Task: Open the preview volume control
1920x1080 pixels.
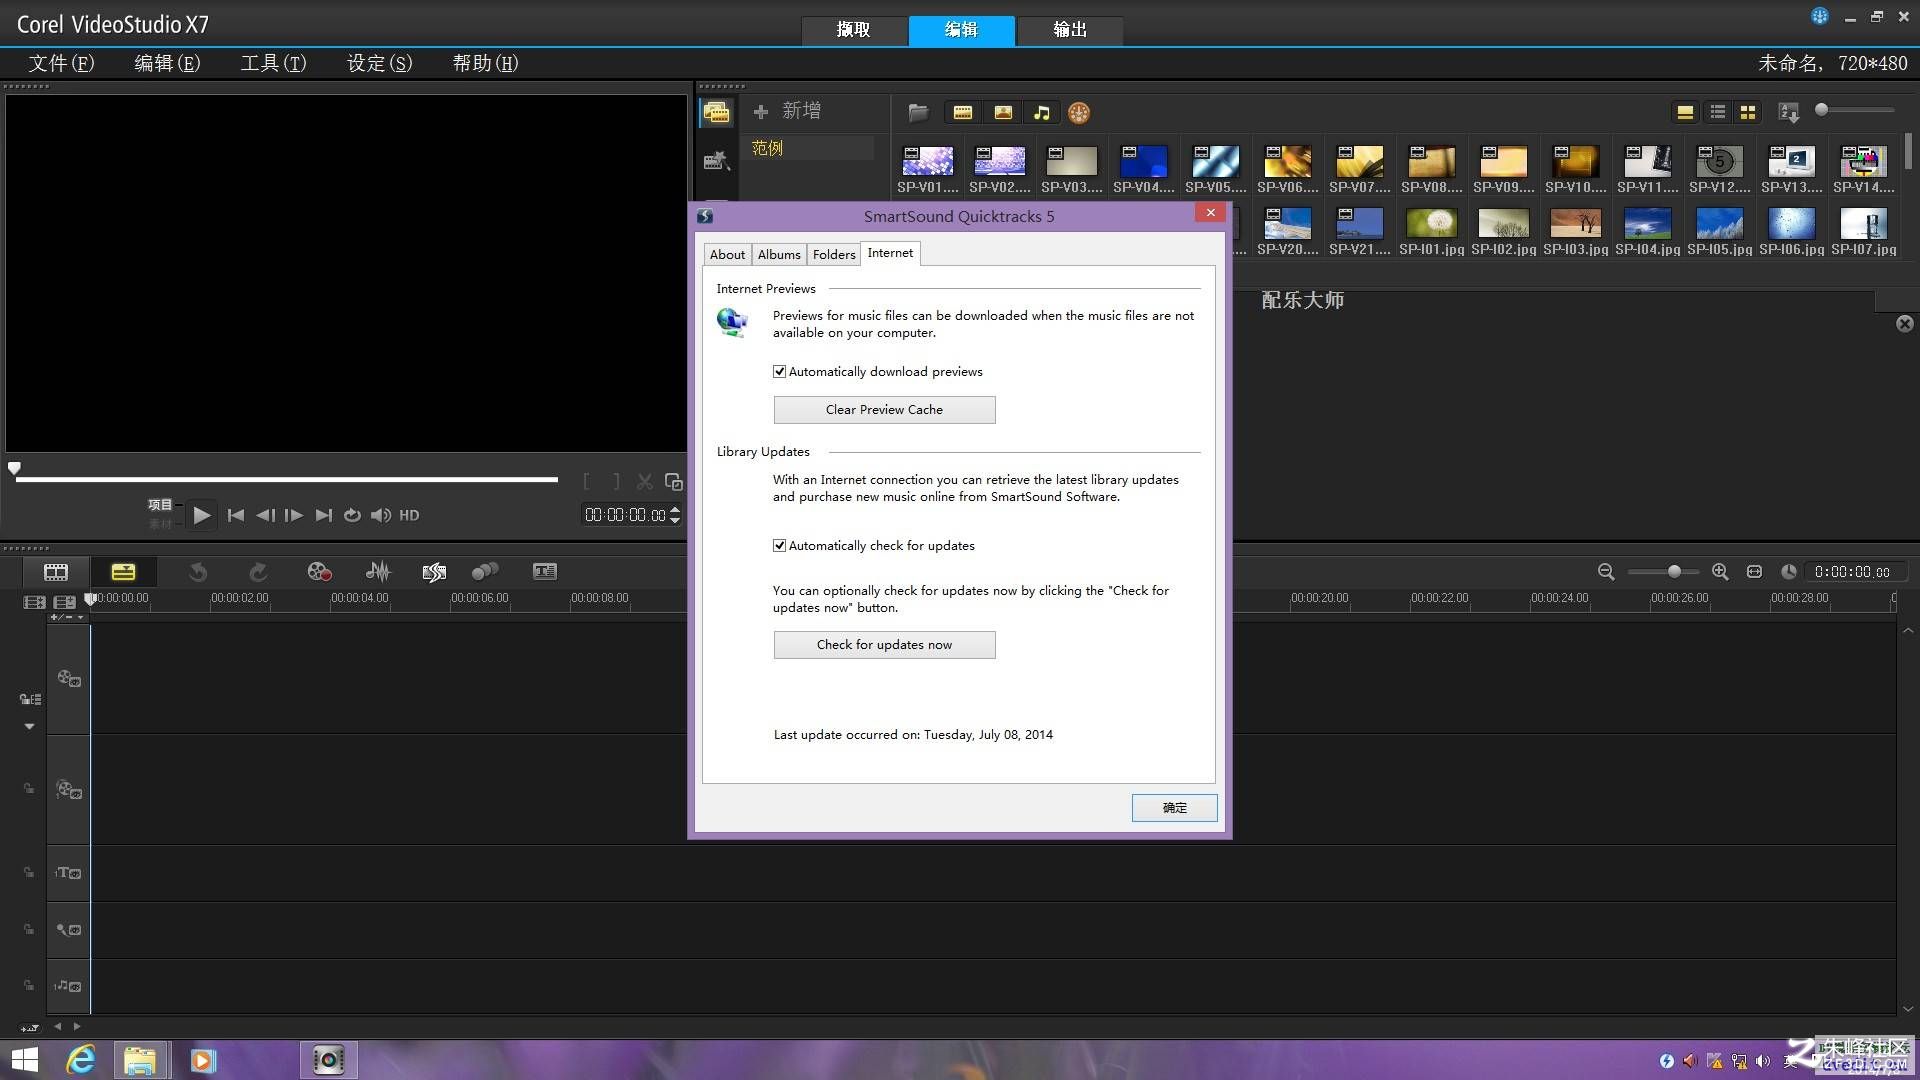Action: [381, 515]
